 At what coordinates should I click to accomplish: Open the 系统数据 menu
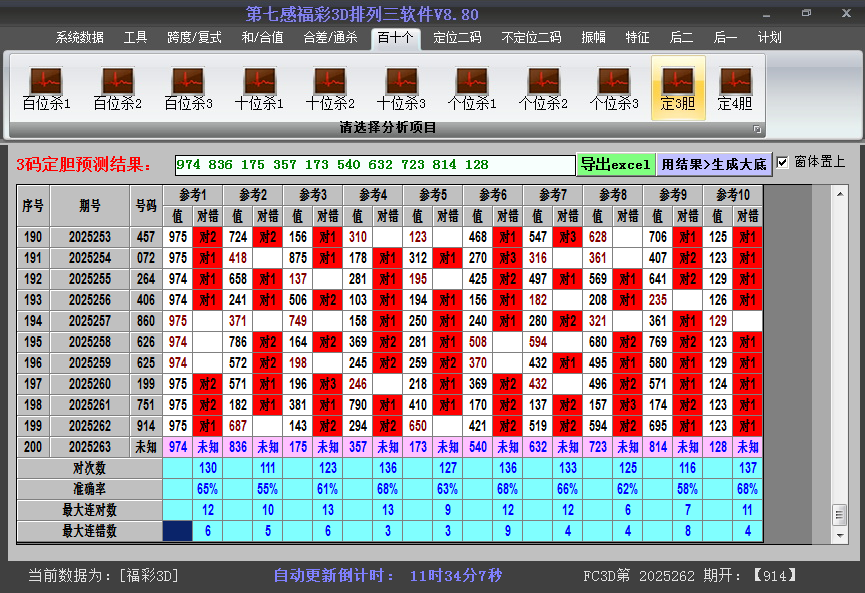click(x=76, y=36)
